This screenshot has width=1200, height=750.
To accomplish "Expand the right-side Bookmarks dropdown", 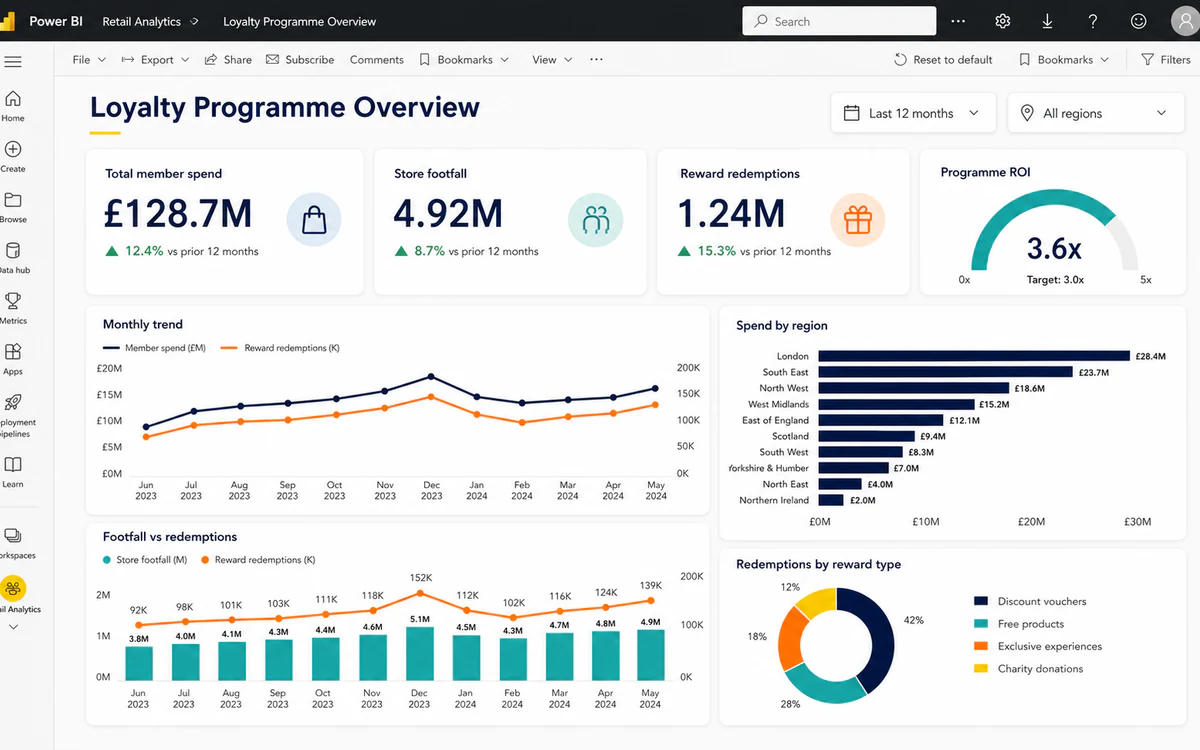I will click(x=1065, y=60).
